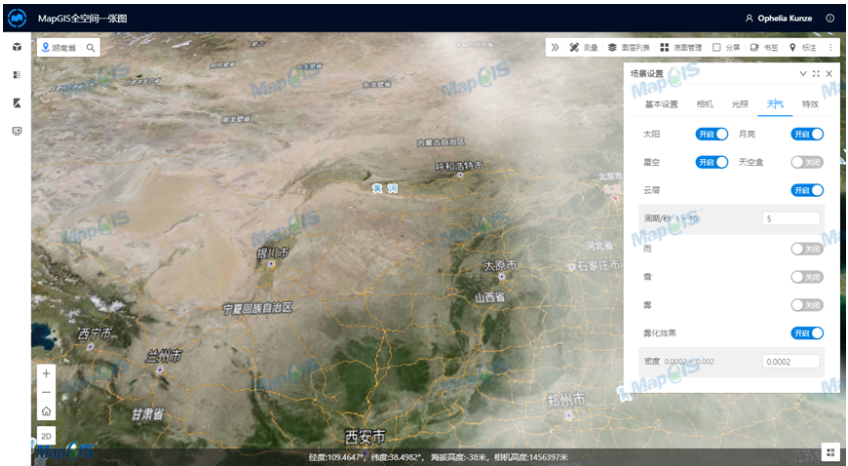Toggle the 月亮 moon switch
848x466 pixels.
pos(807,134)
